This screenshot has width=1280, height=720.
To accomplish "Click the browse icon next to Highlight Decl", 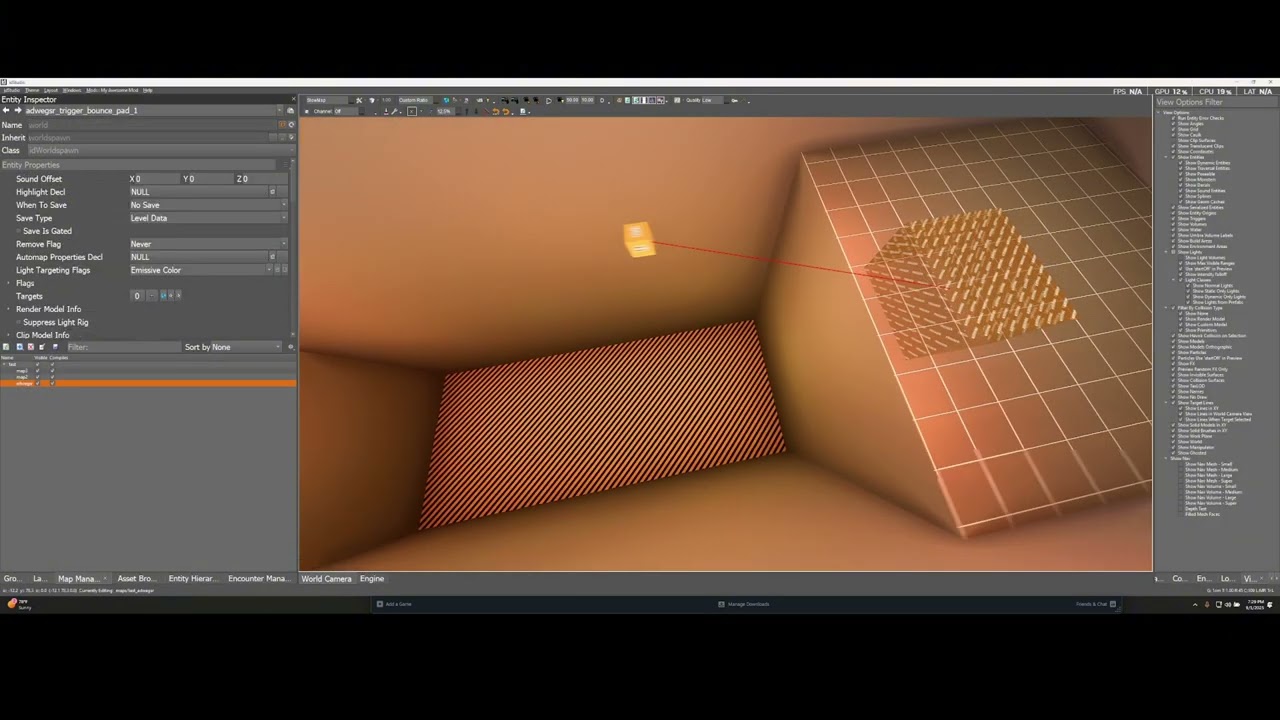I will (272, 192).
